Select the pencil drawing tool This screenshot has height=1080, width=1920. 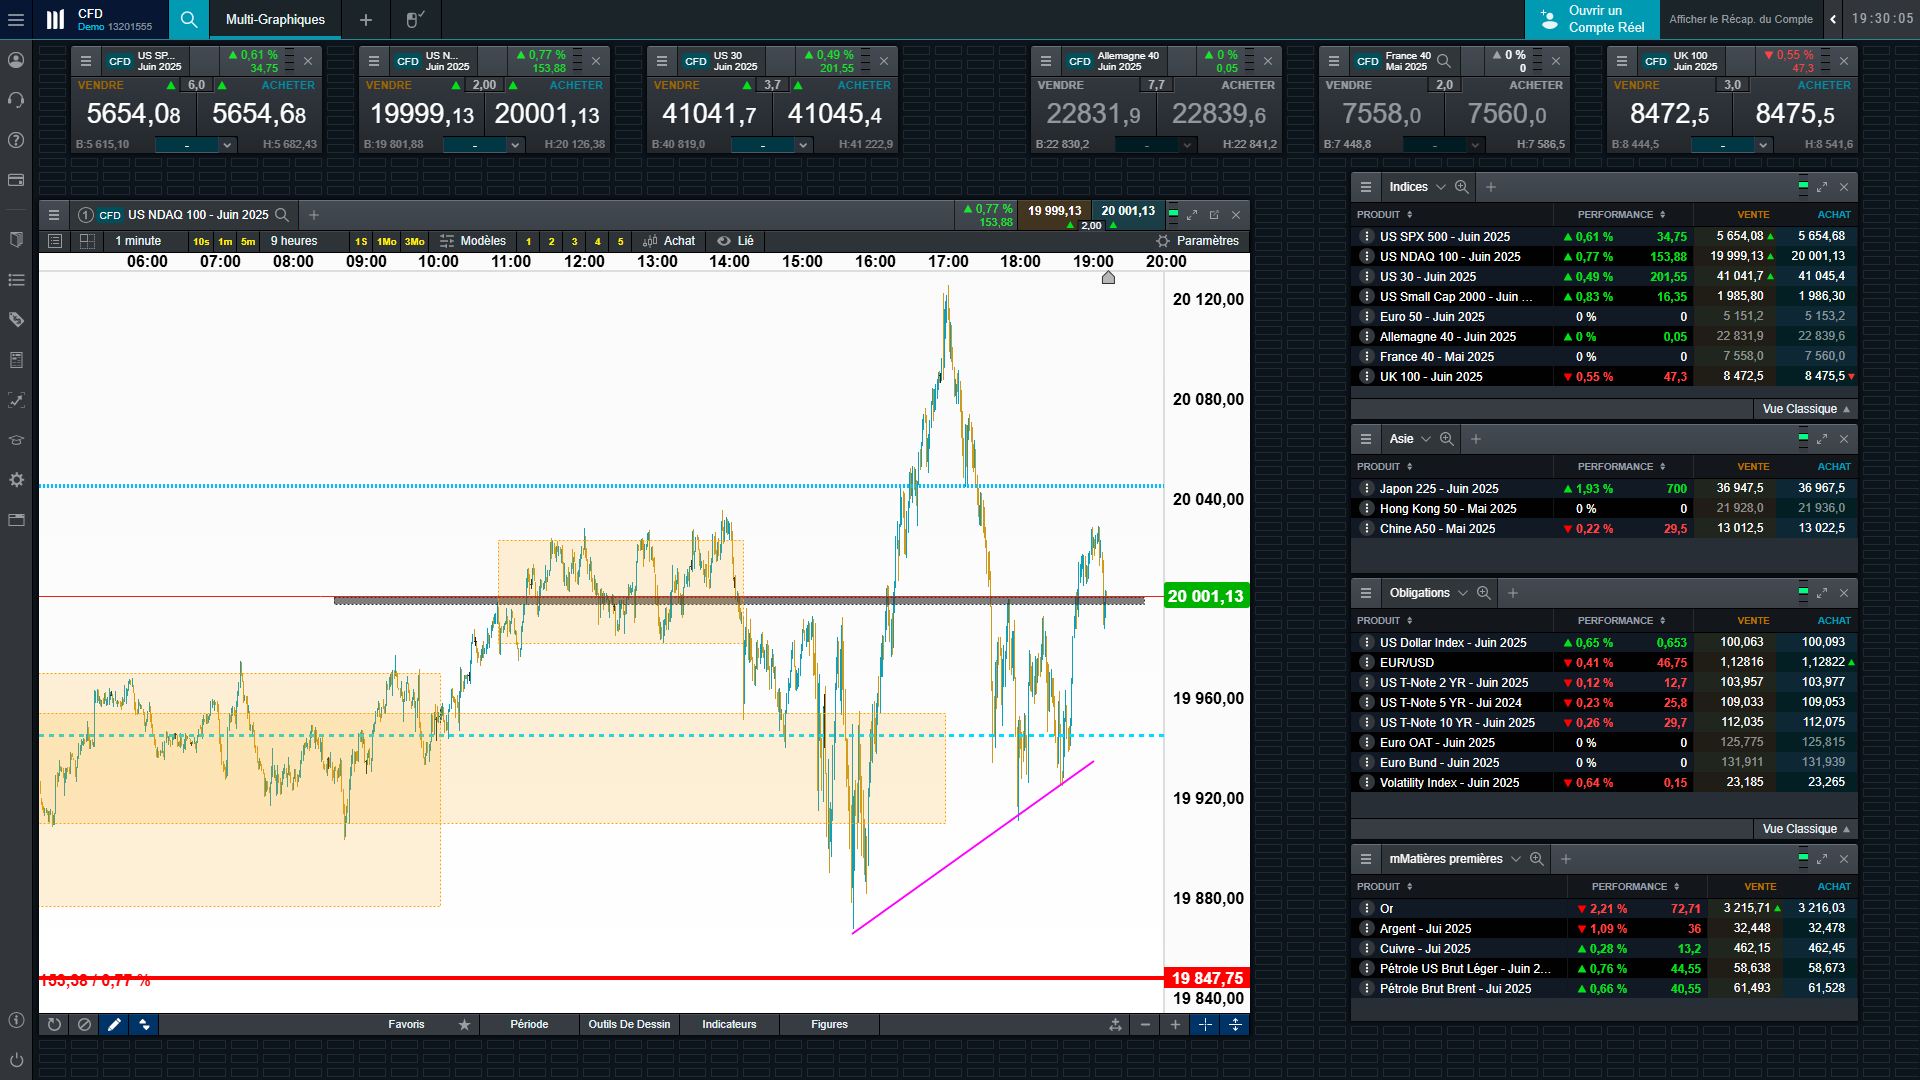tap(114, 1024)
